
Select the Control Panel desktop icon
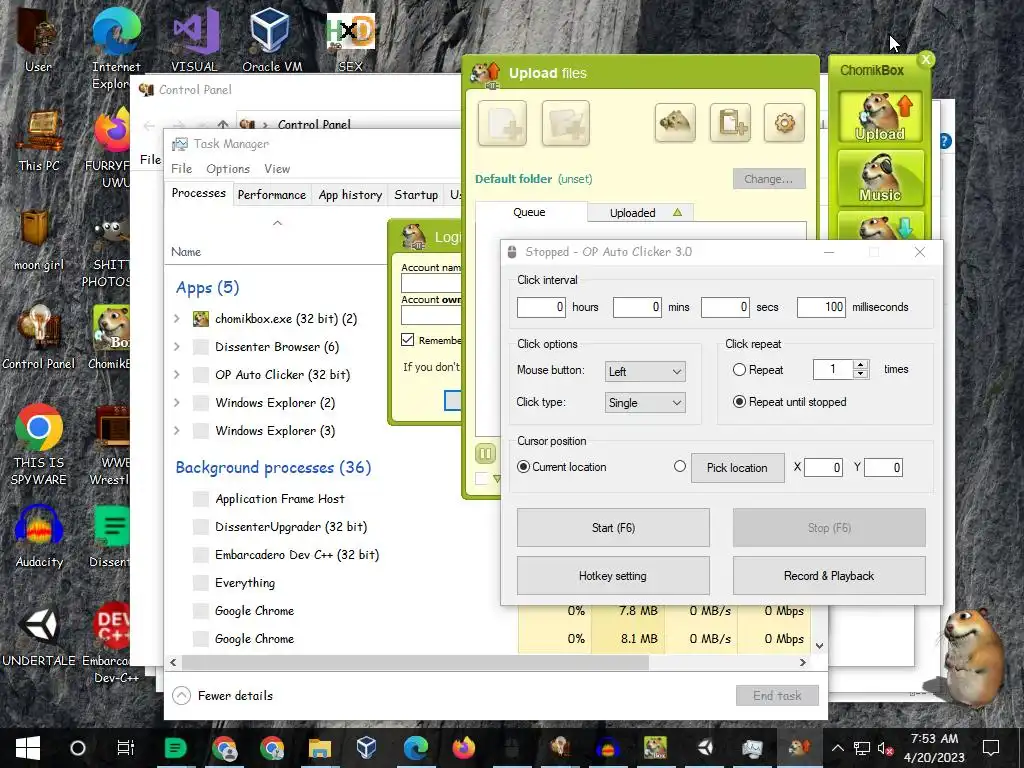39,338
